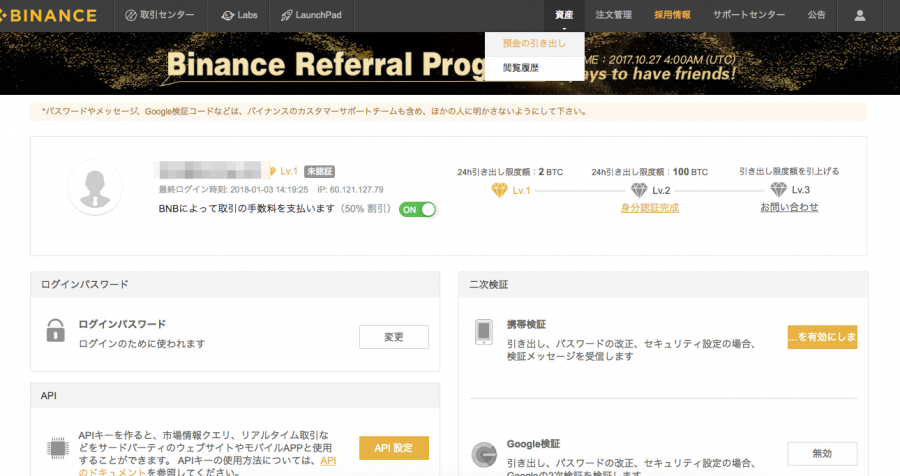Click the 最終ログイン時刻 login time text

[x=234, y=189]
